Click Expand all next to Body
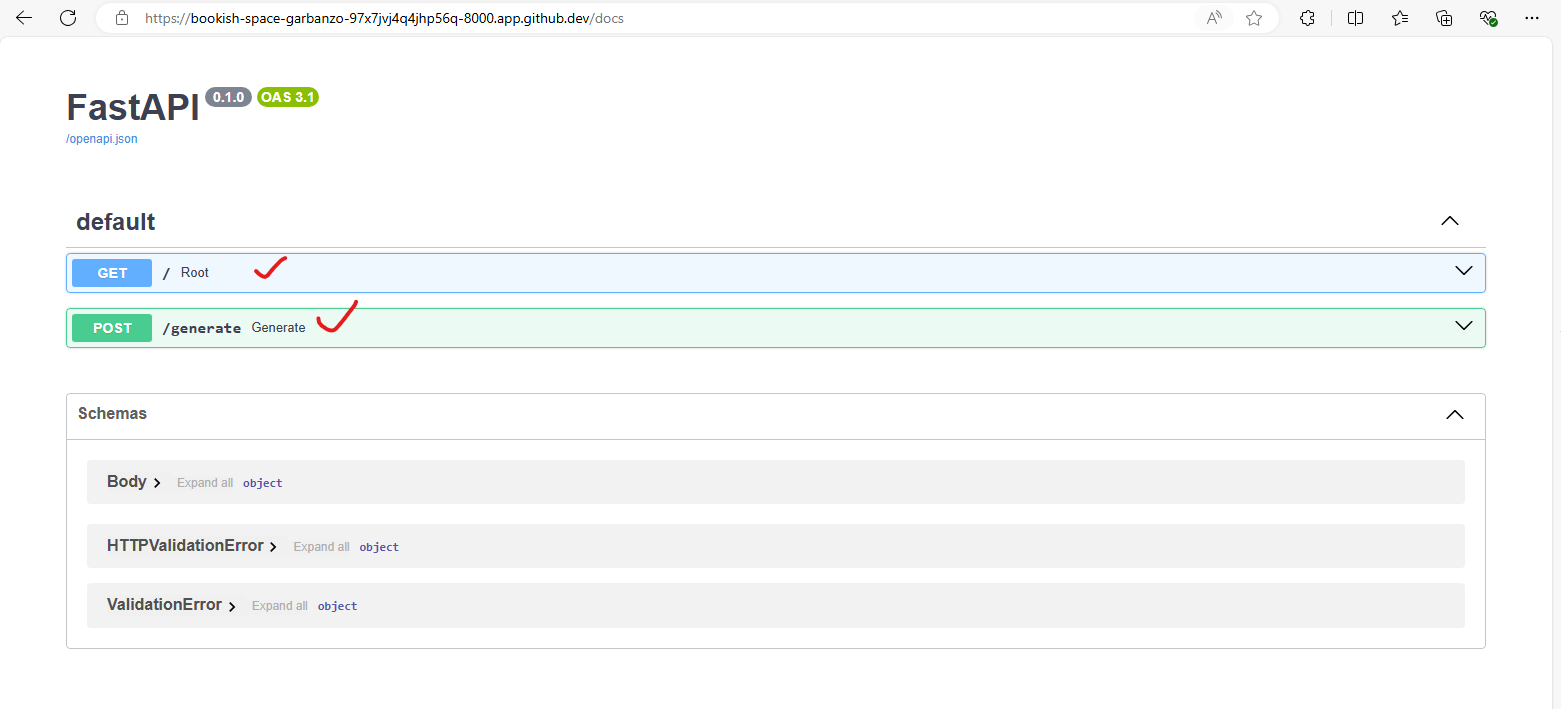The width and height of the screenshot is (1561, 709). (x=205, y=483)
